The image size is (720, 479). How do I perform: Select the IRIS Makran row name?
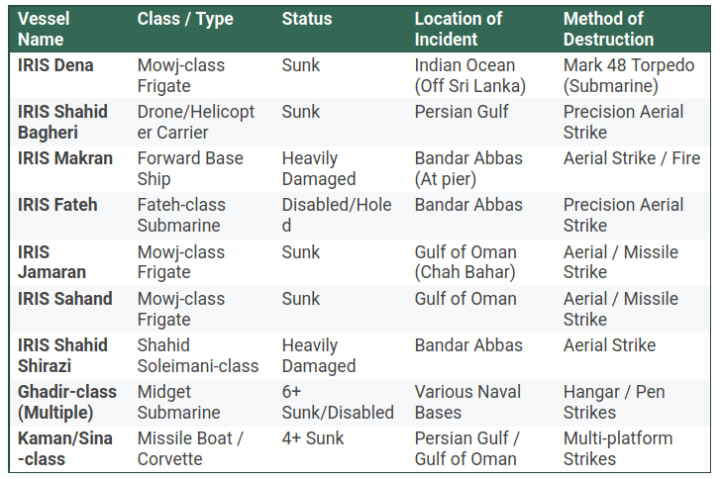coord(65,158)
